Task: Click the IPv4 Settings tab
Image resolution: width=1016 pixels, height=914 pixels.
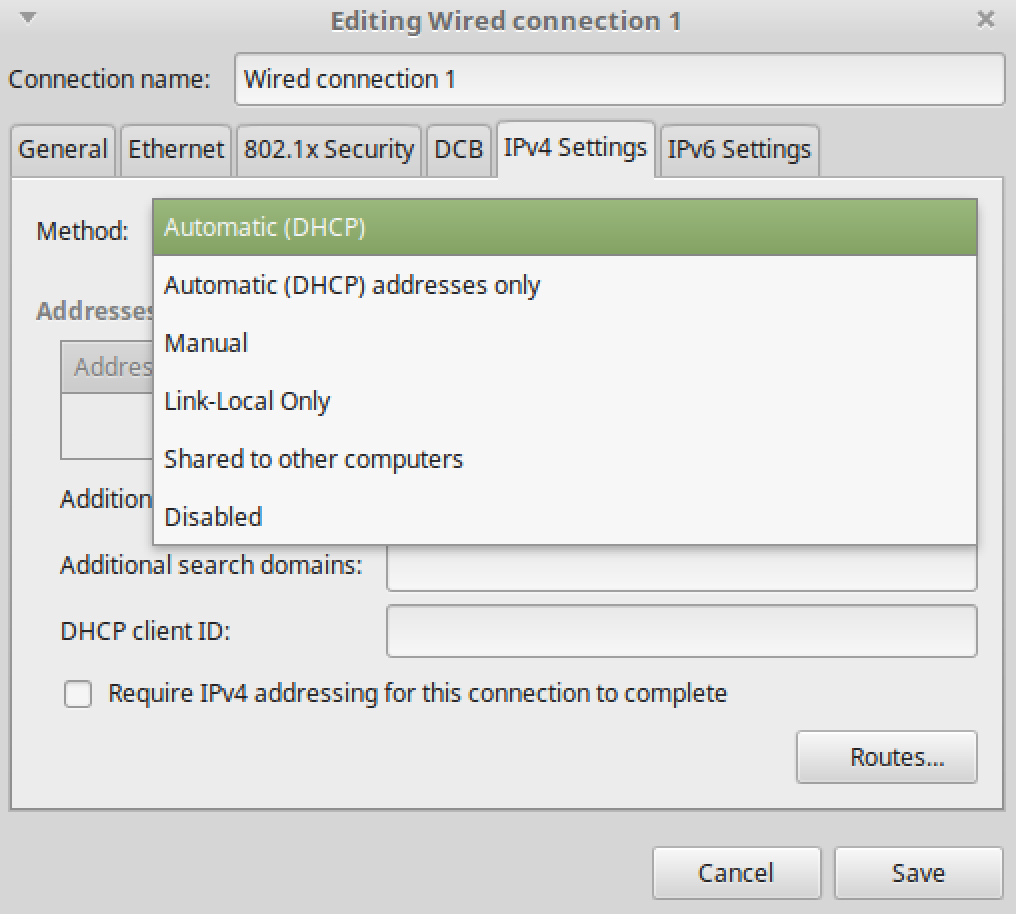Action: 575,148
